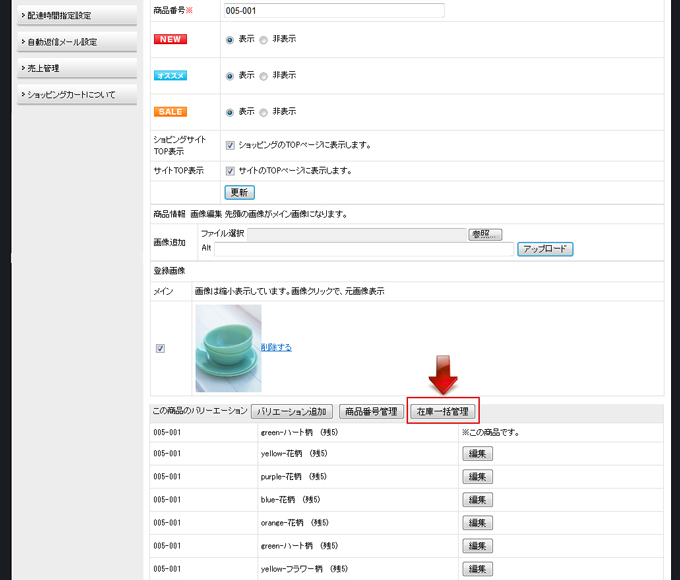Expand 売上管理 sidebar item
The width and height of the screenshot is (680, 580).
tap(75, 68)
